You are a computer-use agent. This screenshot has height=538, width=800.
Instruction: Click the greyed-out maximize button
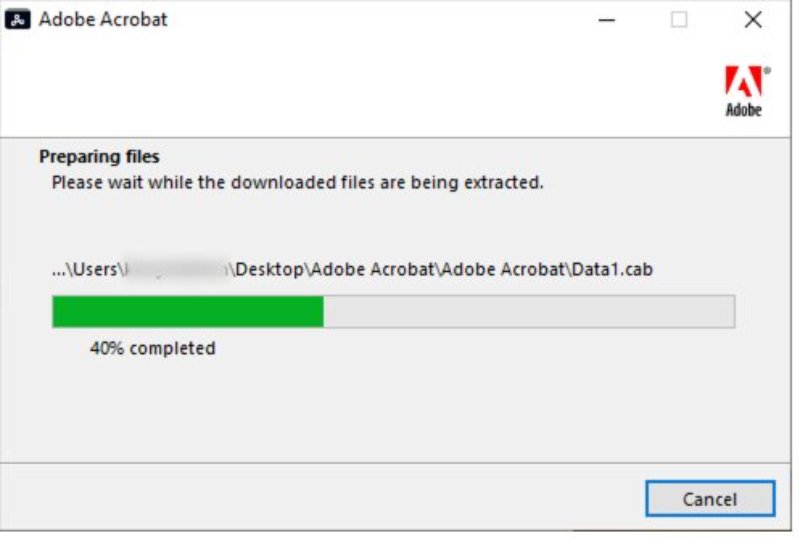click(679, 20)
